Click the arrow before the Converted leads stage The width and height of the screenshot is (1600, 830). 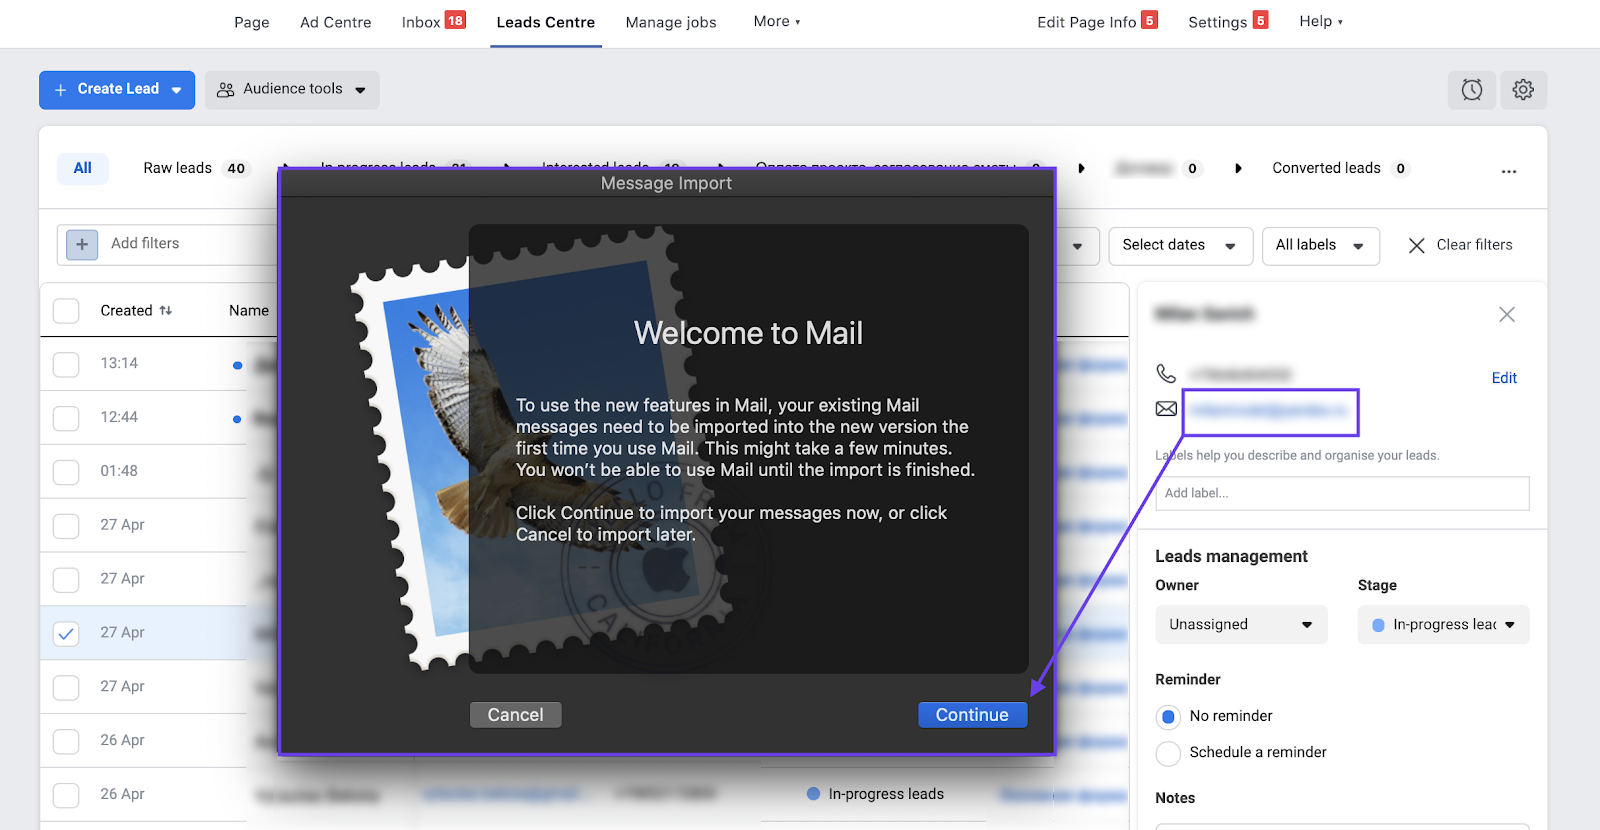click(1238, 168)
